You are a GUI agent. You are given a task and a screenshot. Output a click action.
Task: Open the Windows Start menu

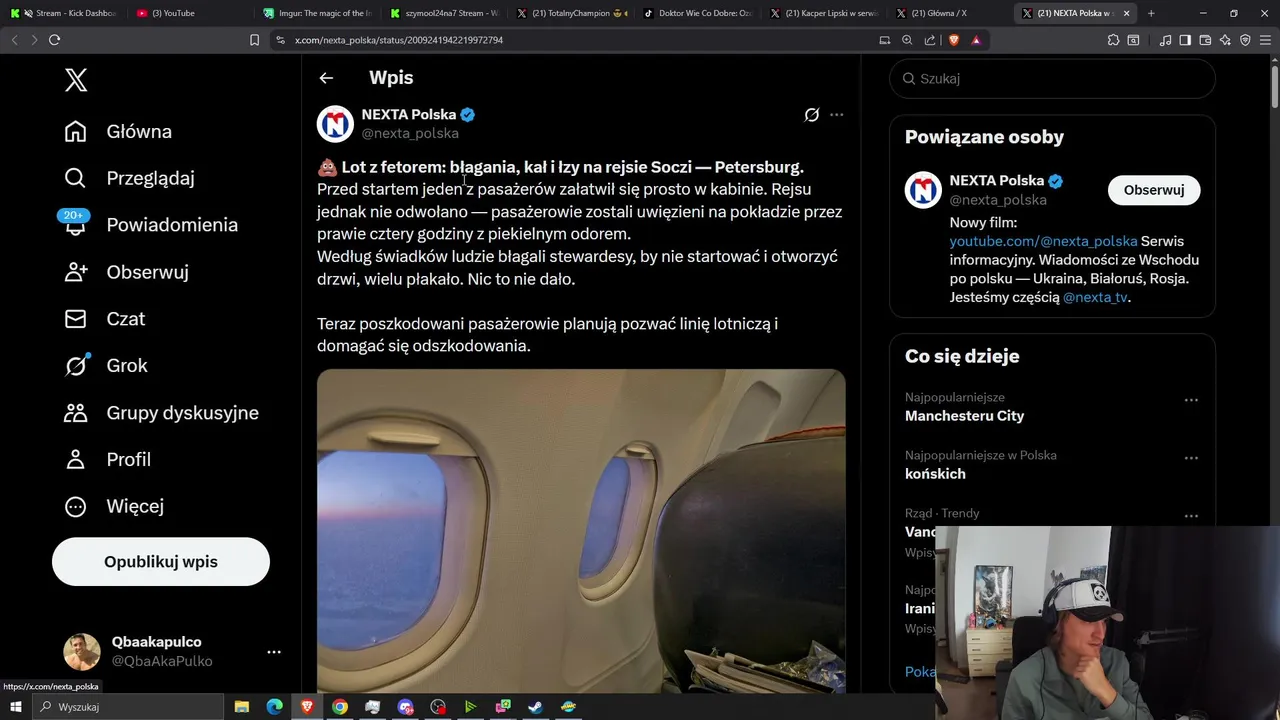point(15,707)
